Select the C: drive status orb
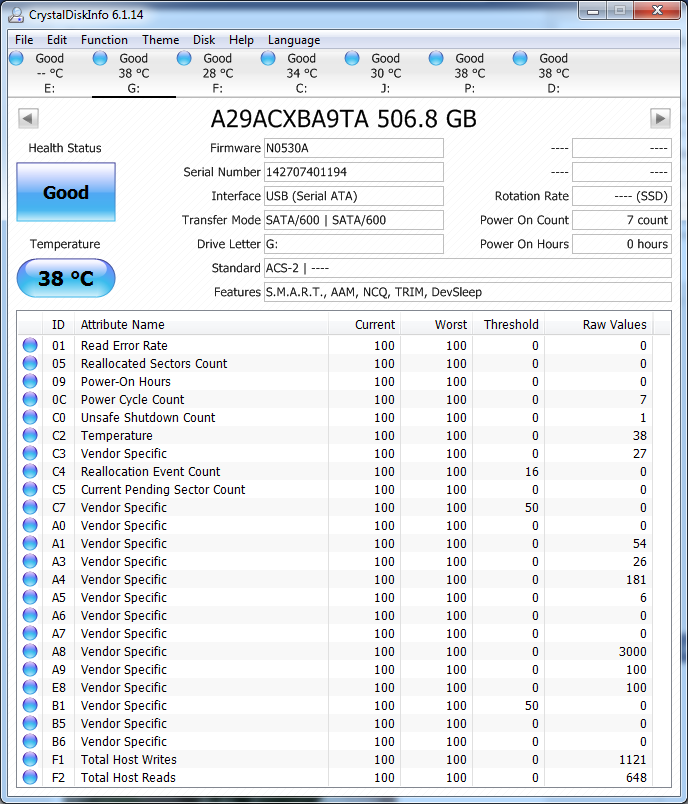The width and height of the screenshot is (688, 804). [268, 58]
